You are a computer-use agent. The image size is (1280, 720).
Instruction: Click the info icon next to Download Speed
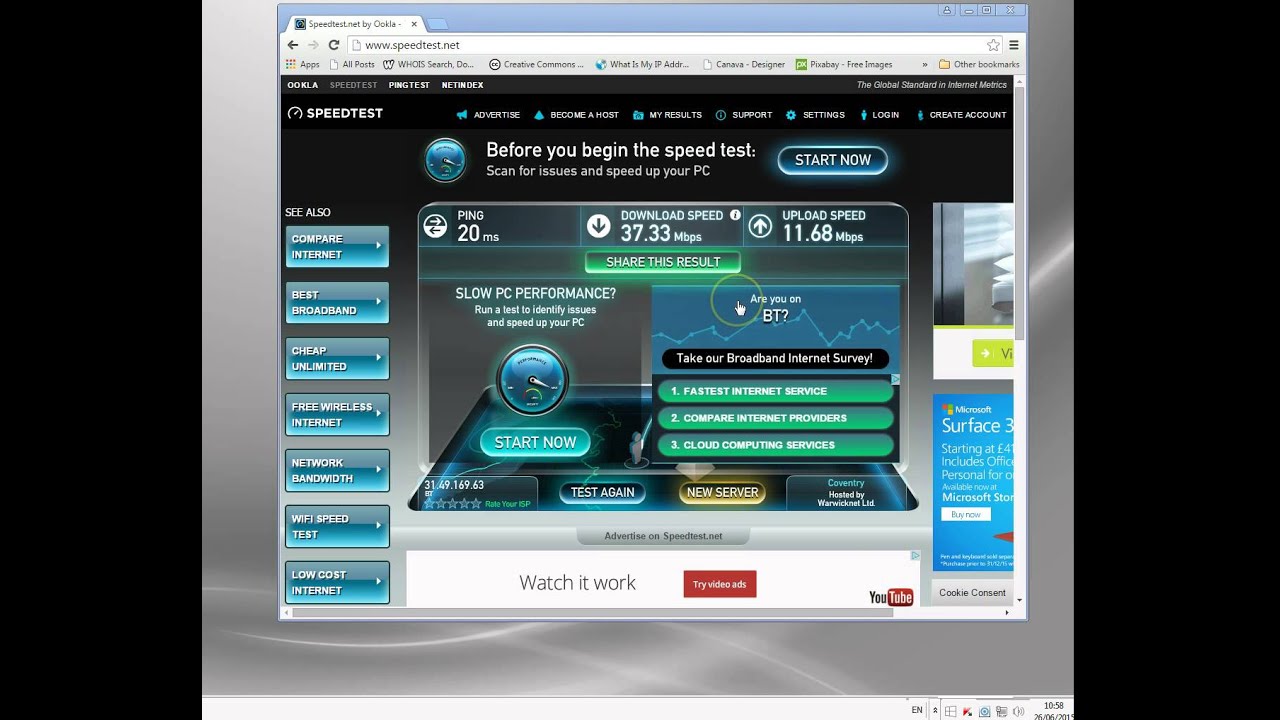735,215
